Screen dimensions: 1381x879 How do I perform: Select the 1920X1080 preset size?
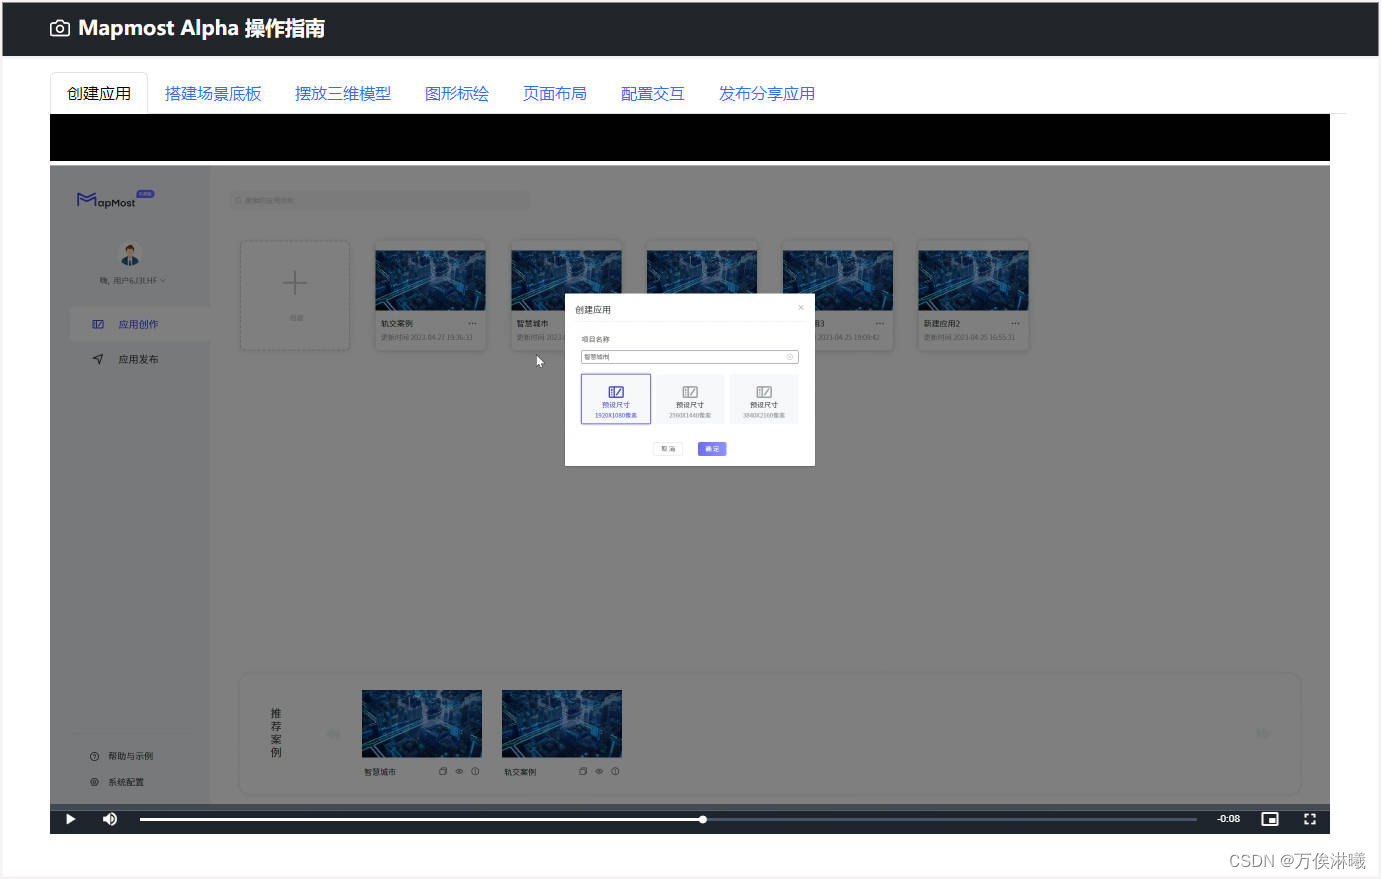click(616, 399)
